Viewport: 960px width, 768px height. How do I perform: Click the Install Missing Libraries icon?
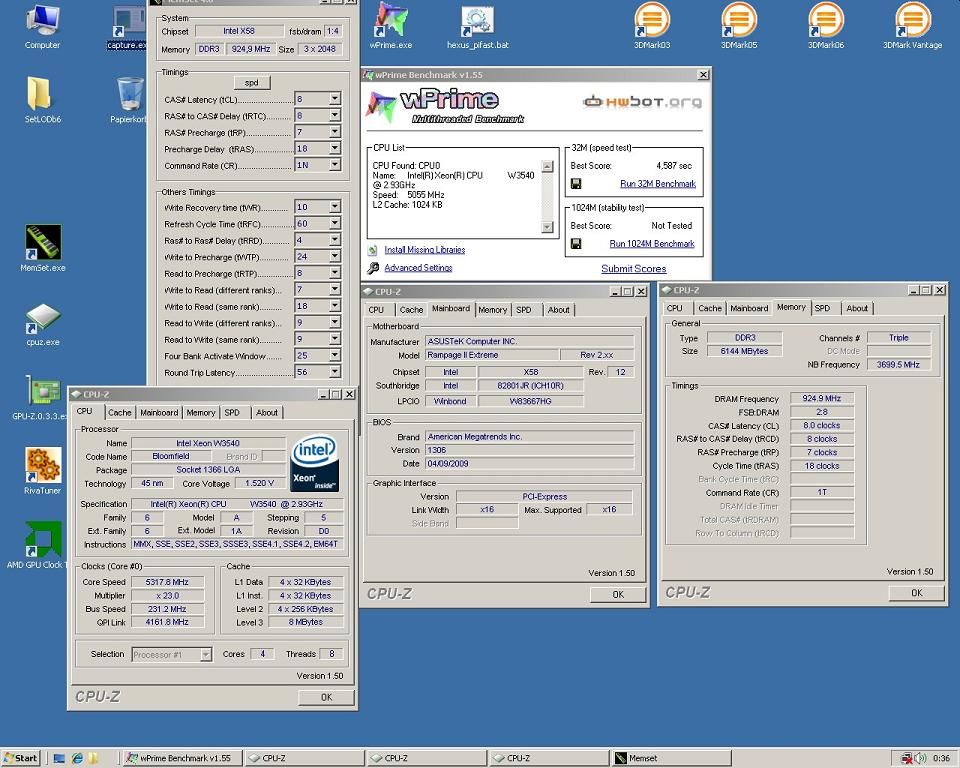click(373, 250)
